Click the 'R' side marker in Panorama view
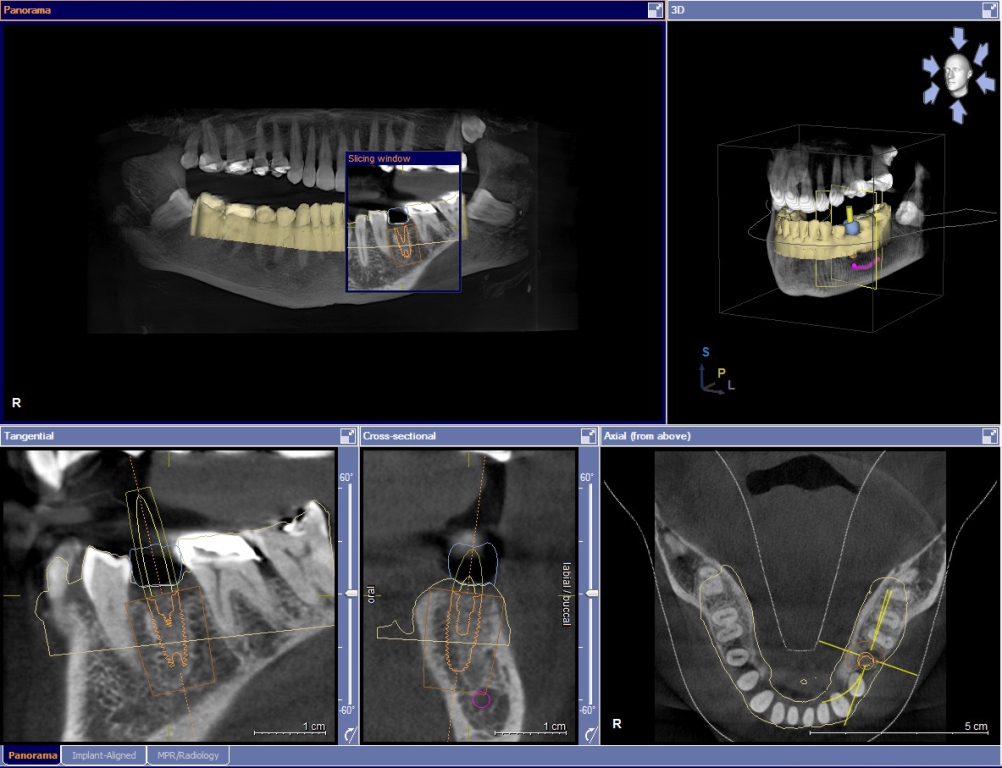The height and width of the screenshot is (768, 1002). [17, 403]
